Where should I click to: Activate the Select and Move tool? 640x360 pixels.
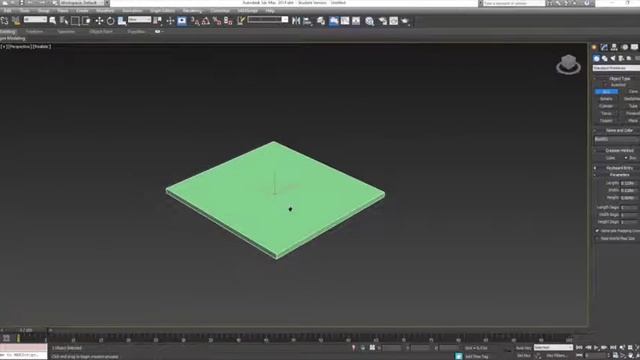coord(99,20)
